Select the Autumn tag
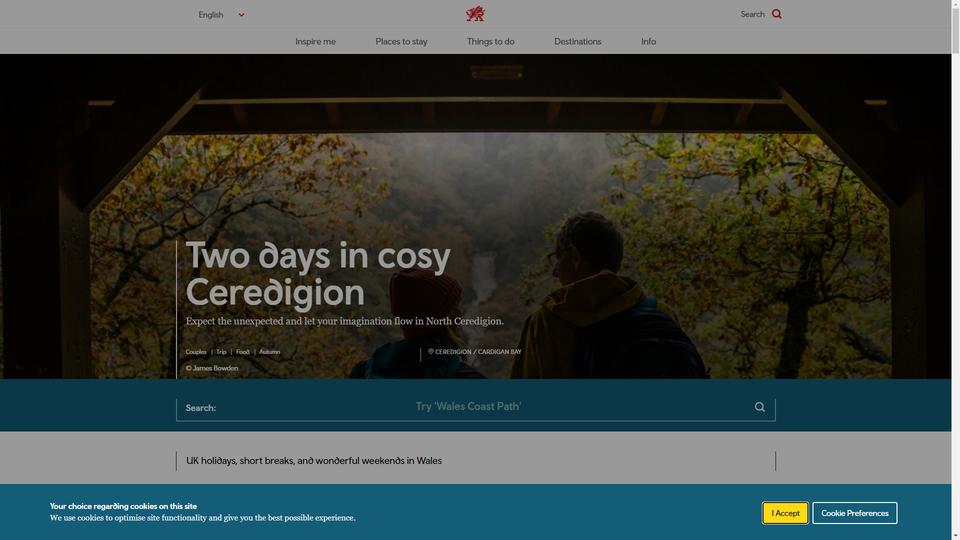Image resolution: width=960 pixels, height=540 pixels. tap(269, 352)
